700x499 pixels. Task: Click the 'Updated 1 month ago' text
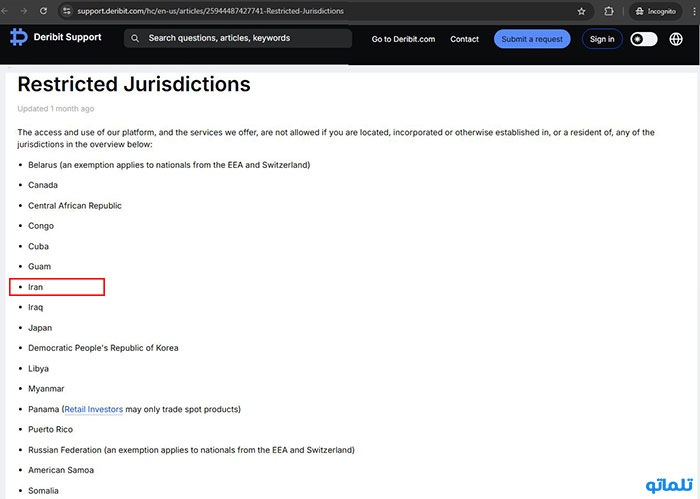[x=56, y=108]
